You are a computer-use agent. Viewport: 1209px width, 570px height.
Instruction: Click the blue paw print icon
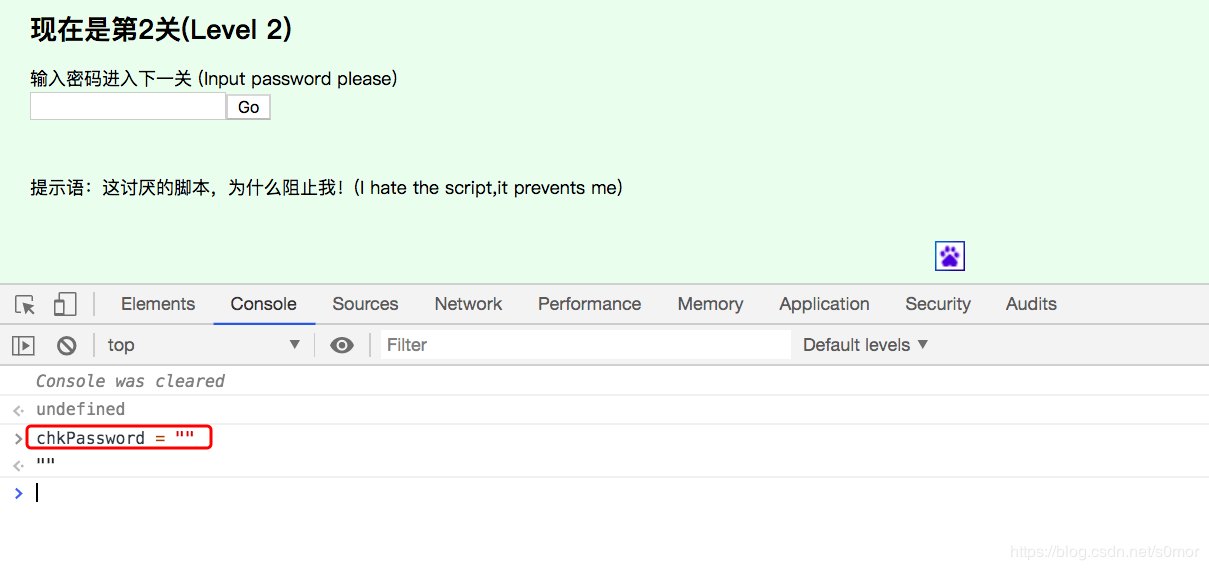pyautogui.click(x=950, y=256)
